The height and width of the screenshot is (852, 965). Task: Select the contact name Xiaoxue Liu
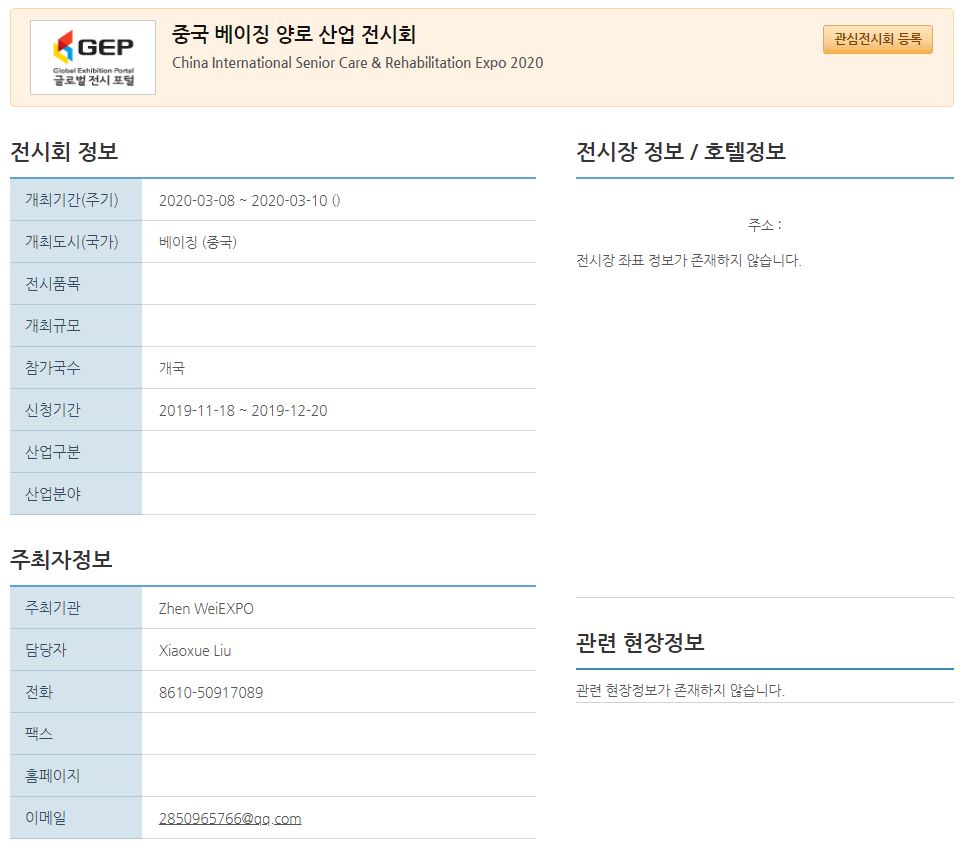click(x=195, y=651)
